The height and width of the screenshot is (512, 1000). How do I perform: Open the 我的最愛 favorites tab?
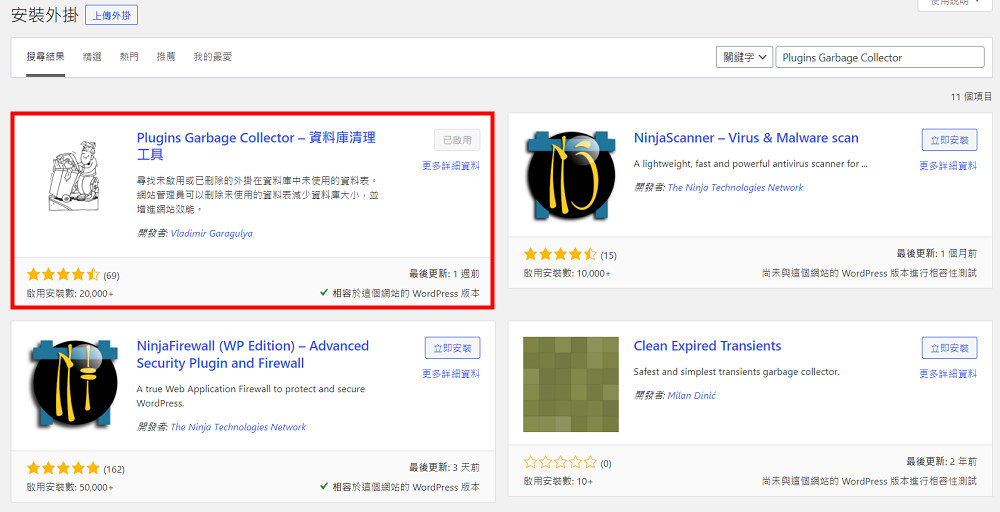point(213,57)
